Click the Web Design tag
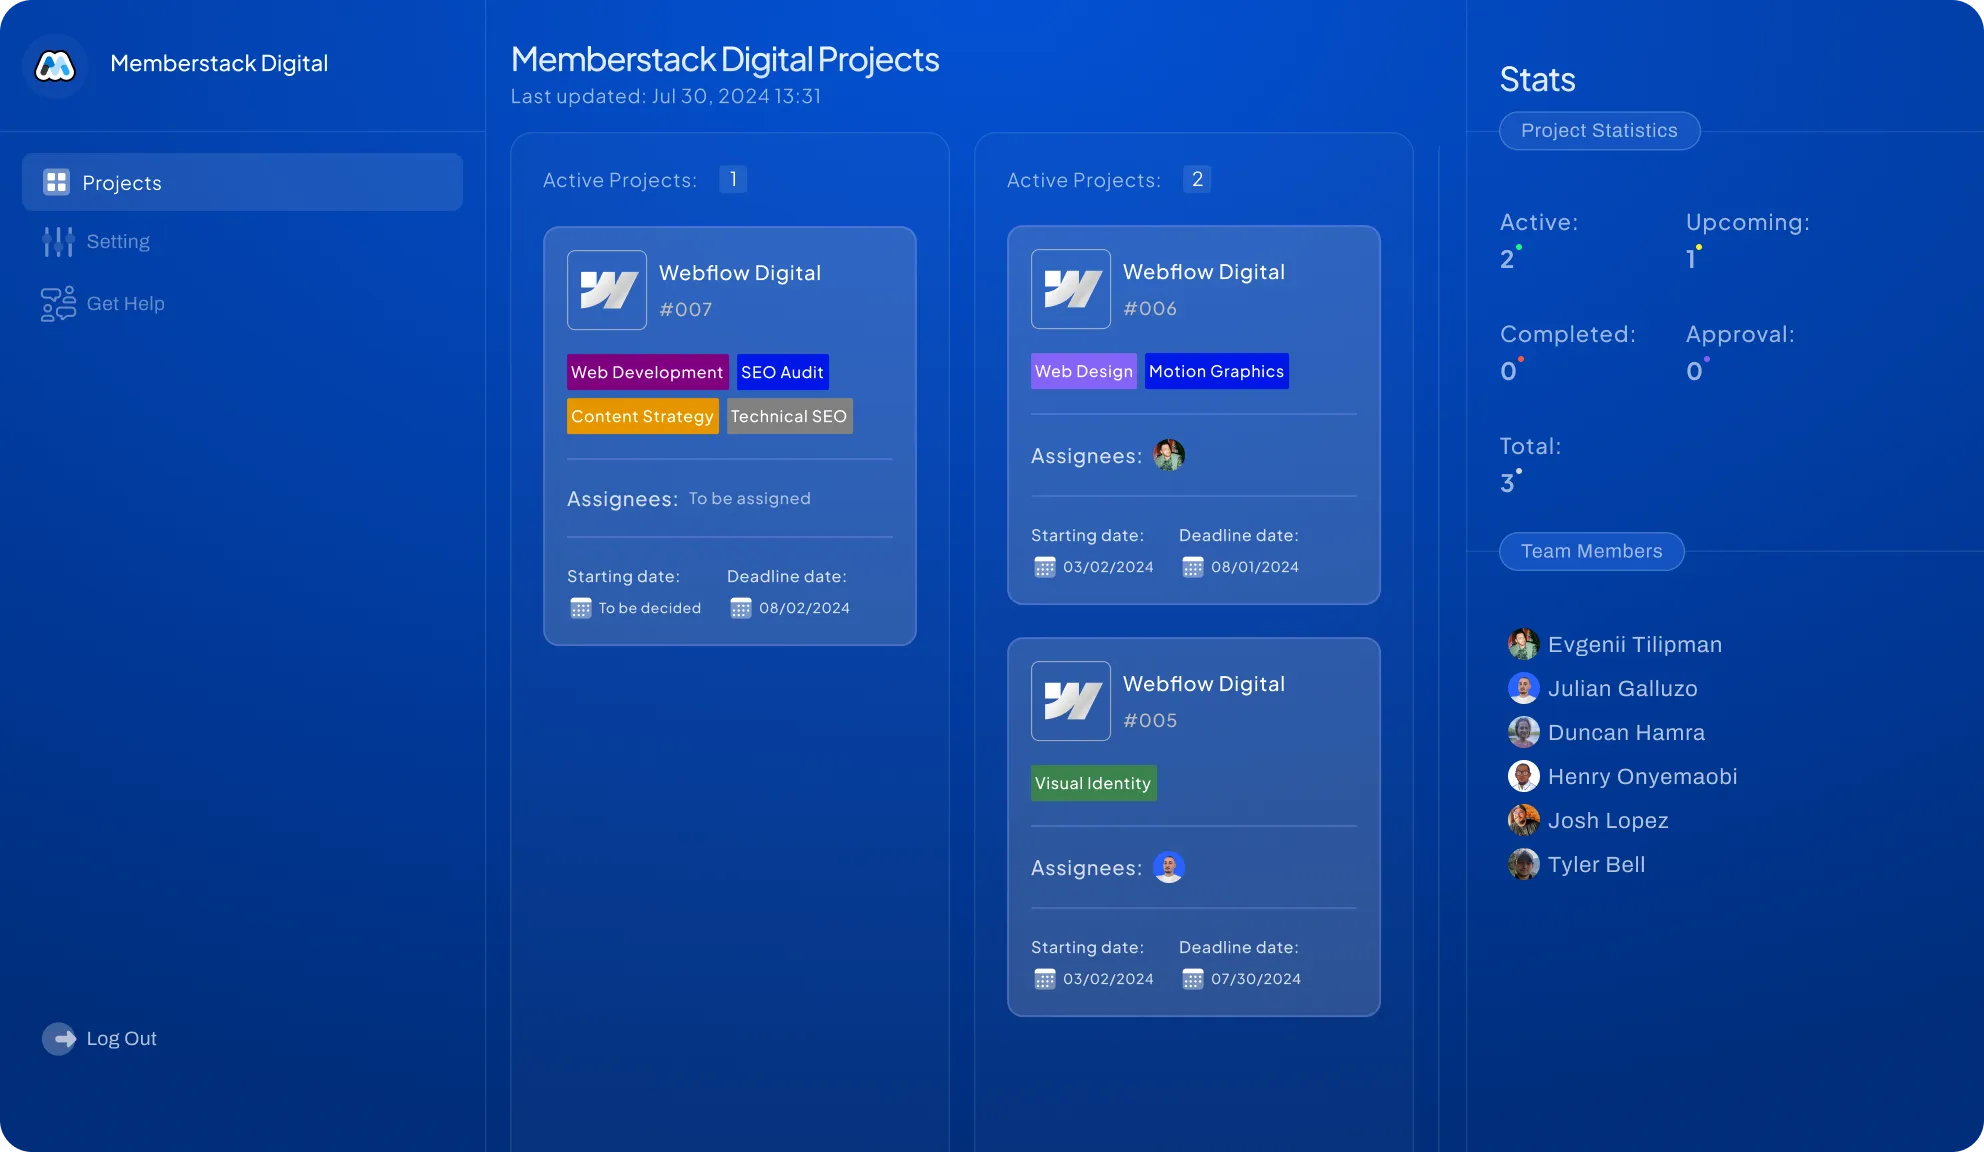 coord(1084,371)
